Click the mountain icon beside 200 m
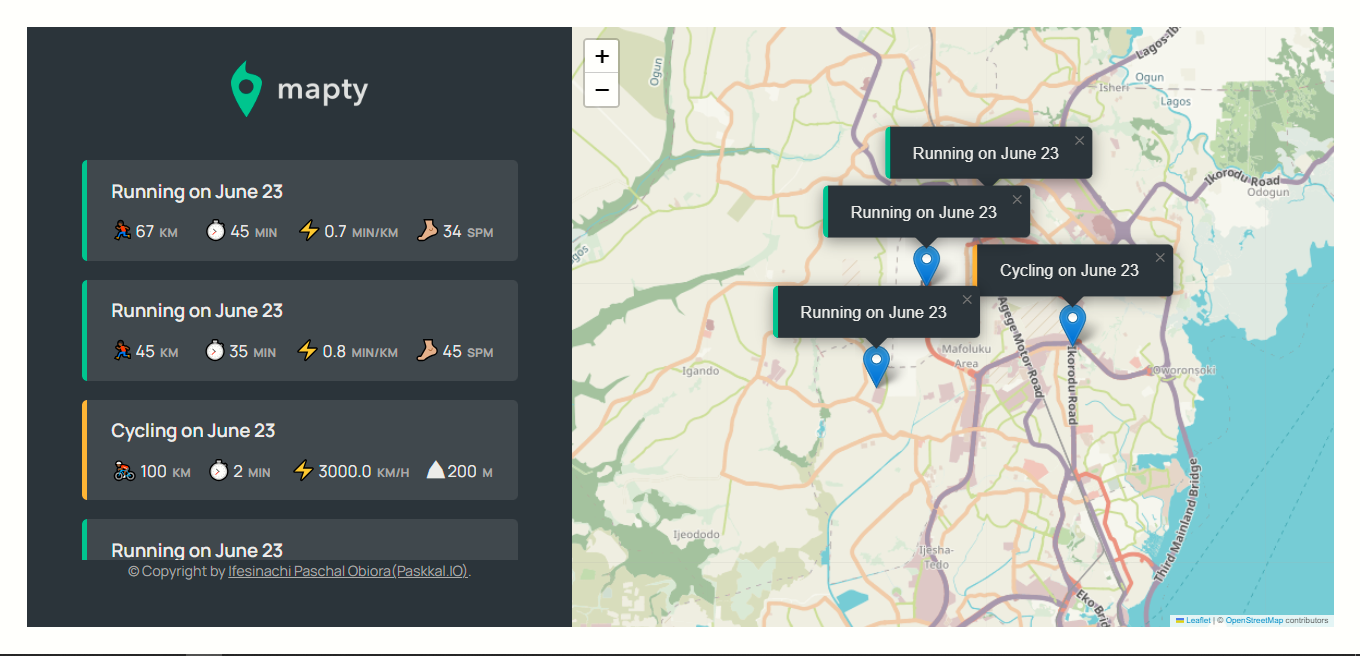The width and height of the screenshot is (1360, 656). (435, 471)
